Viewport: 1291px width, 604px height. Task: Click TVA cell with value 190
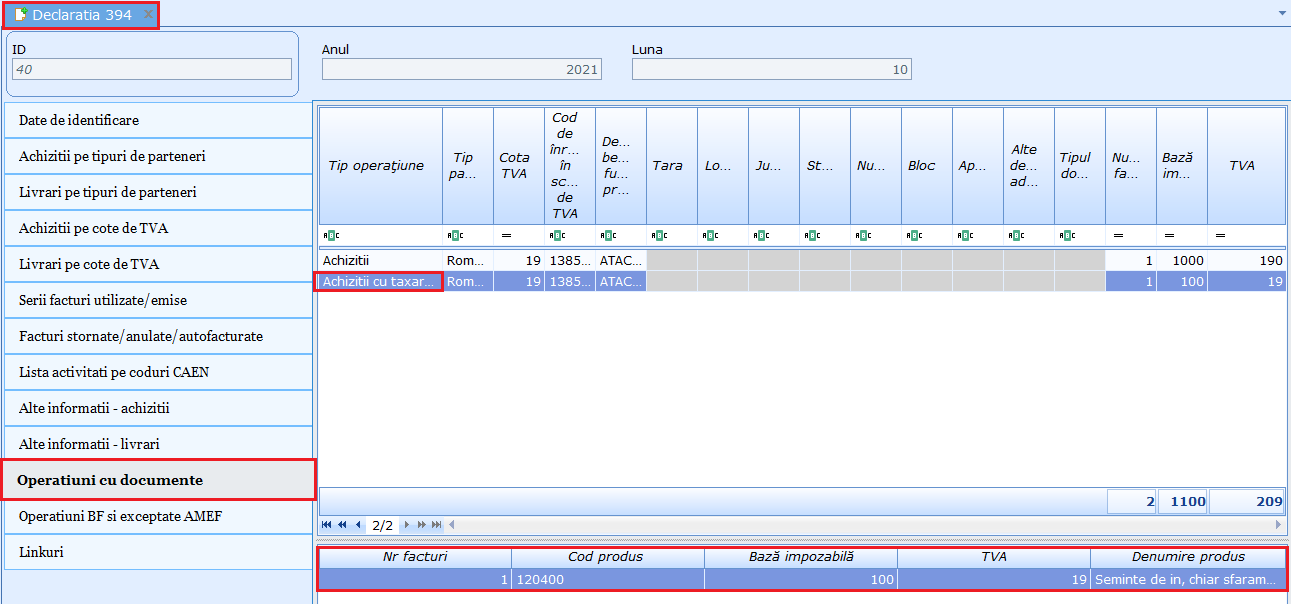[1246, 260]
